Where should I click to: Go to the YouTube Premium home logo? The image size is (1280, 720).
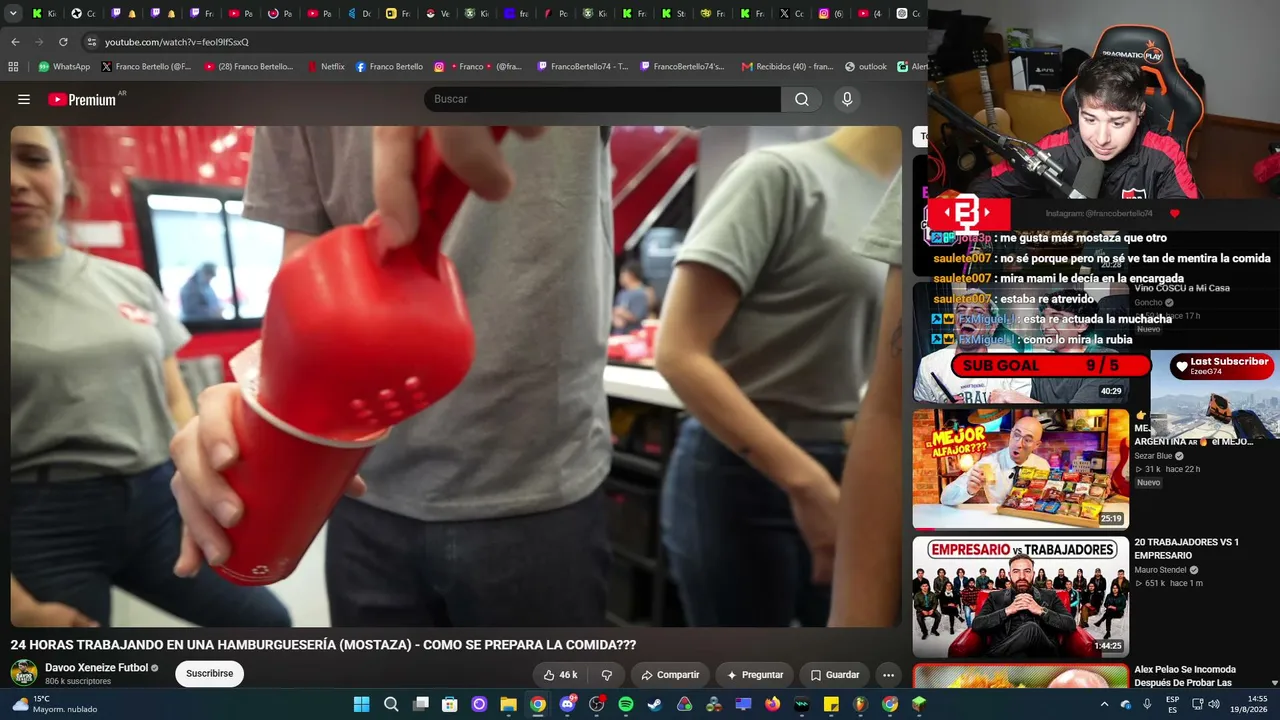(x=82, y=99)
